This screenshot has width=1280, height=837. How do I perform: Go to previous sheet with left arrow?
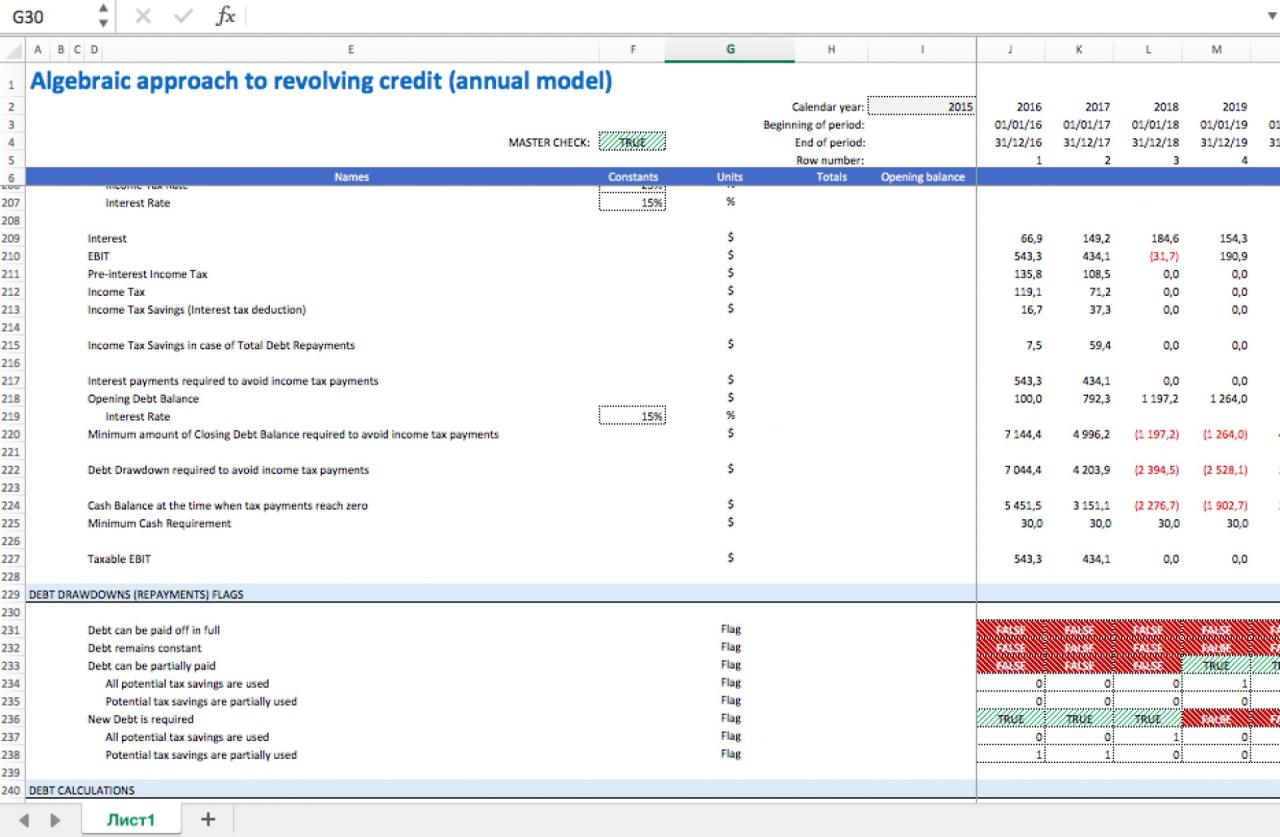pos(23,820)
